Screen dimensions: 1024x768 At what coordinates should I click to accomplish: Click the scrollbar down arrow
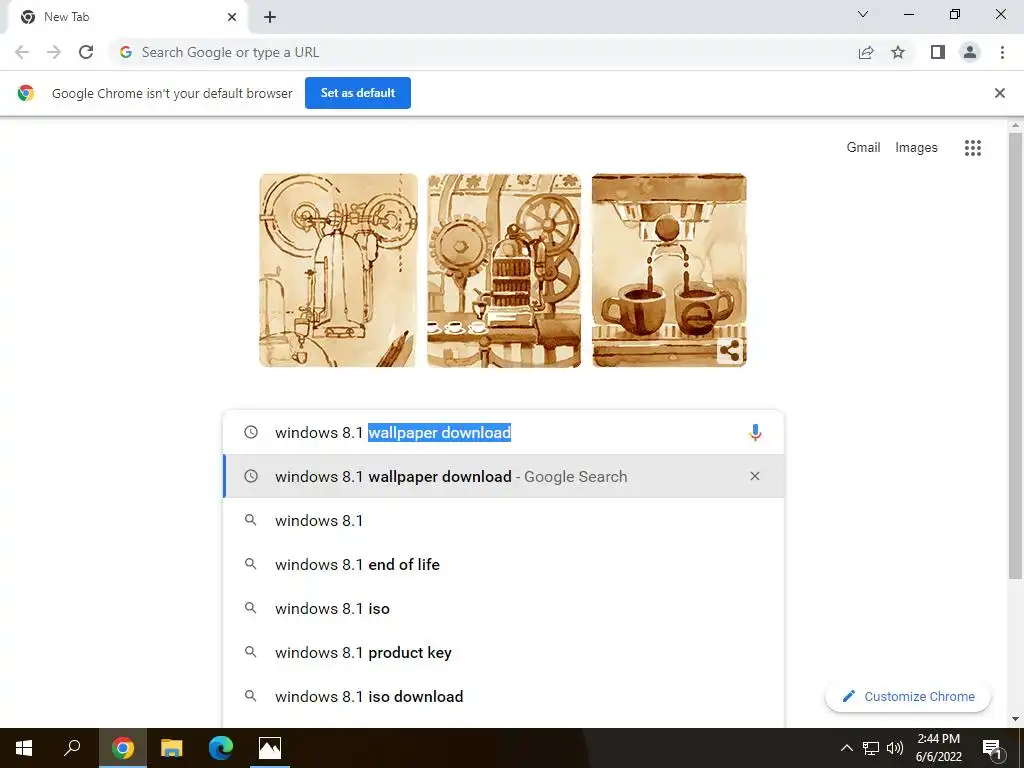click(1015, 719)
